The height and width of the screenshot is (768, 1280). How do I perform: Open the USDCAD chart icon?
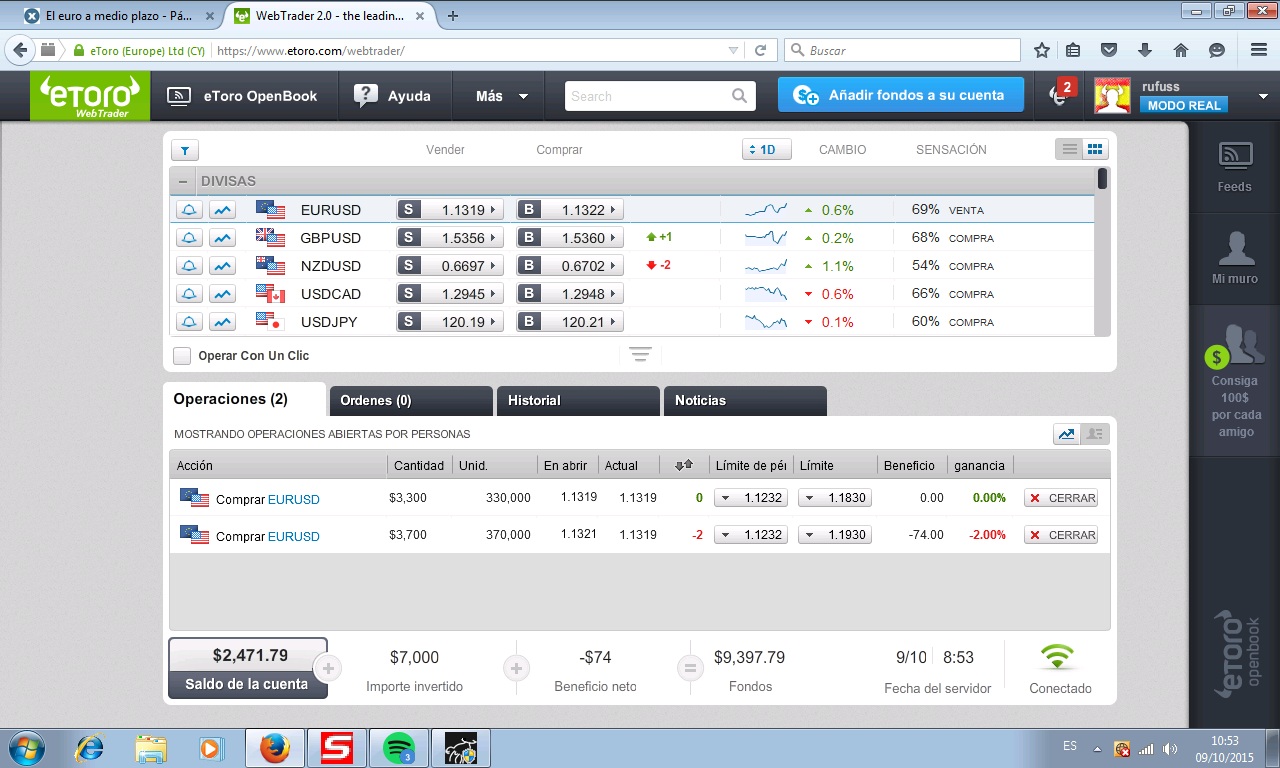pyautogui.click(x=222, y=294)
